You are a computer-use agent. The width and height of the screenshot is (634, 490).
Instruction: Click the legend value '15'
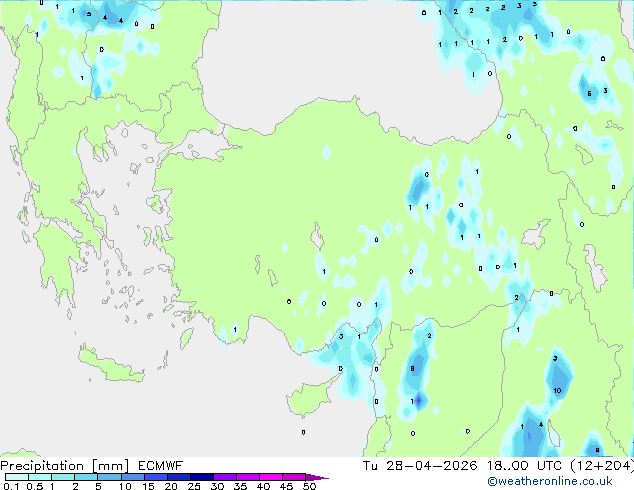point(148,486)
